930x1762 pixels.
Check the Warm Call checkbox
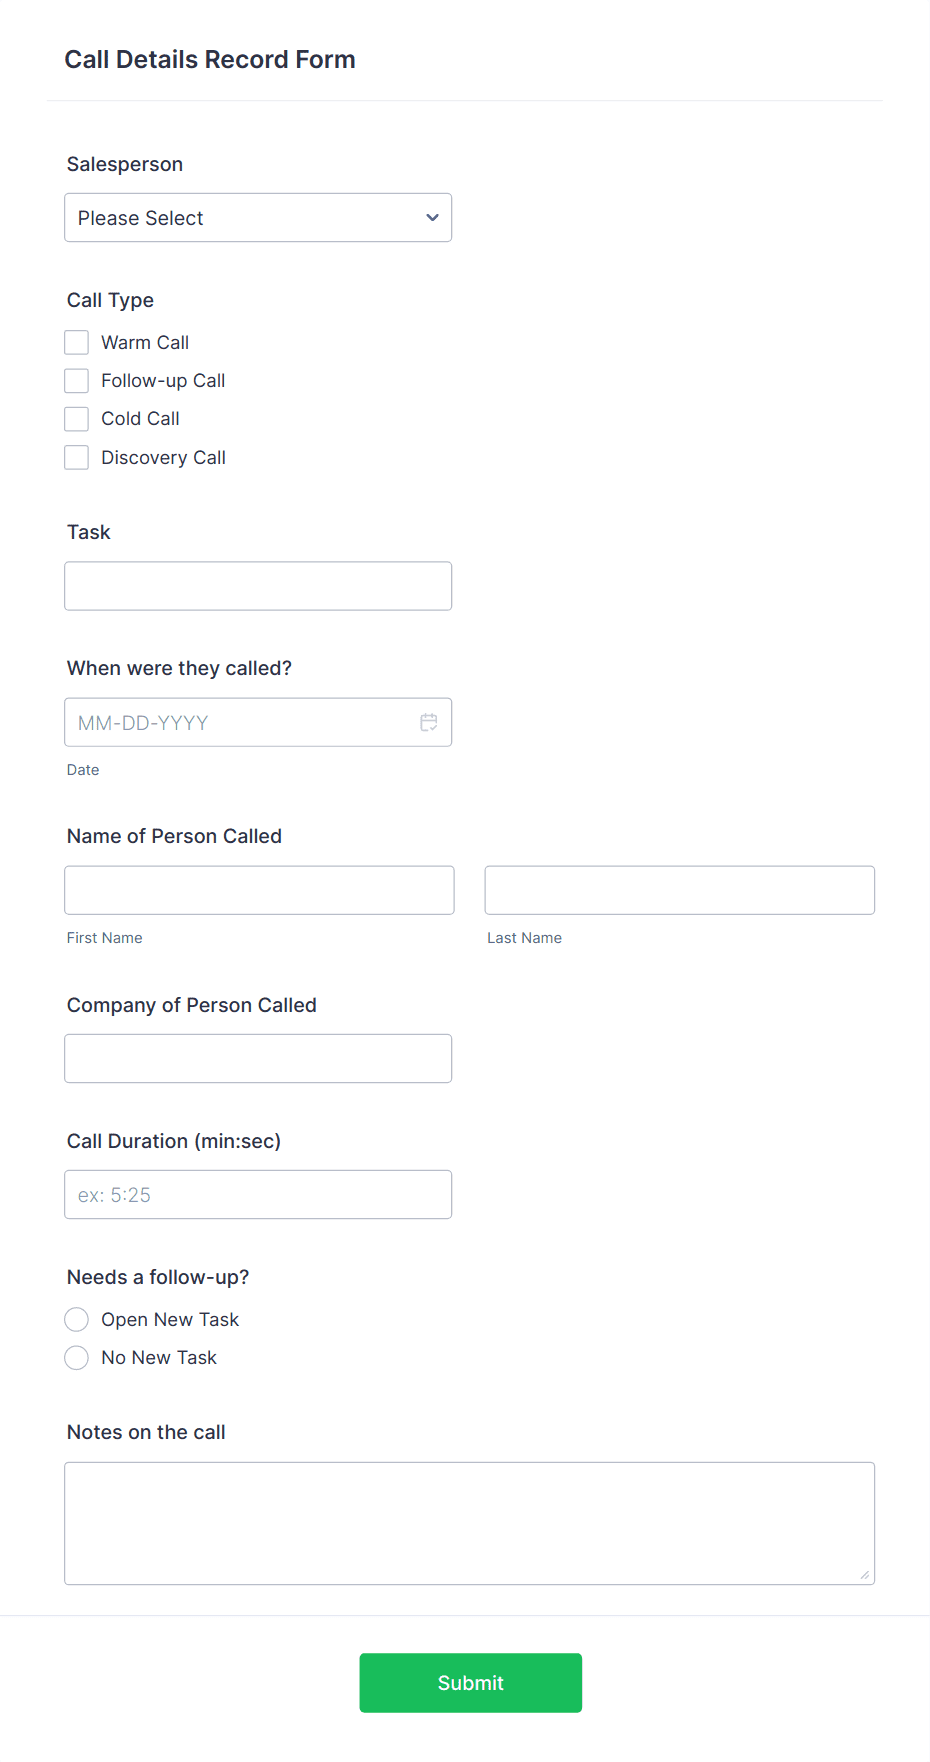coord(76,341)
